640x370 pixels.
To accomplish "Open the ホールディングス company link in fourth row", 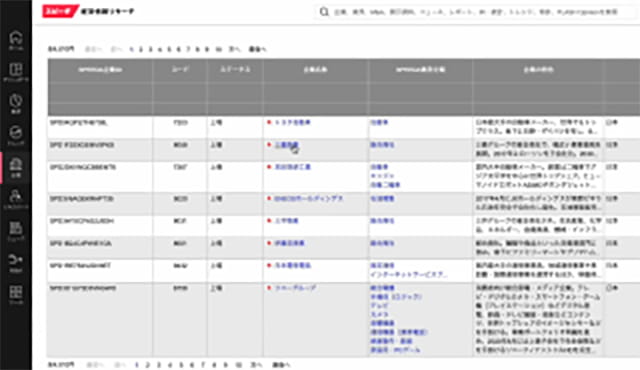I will (308, 199).
